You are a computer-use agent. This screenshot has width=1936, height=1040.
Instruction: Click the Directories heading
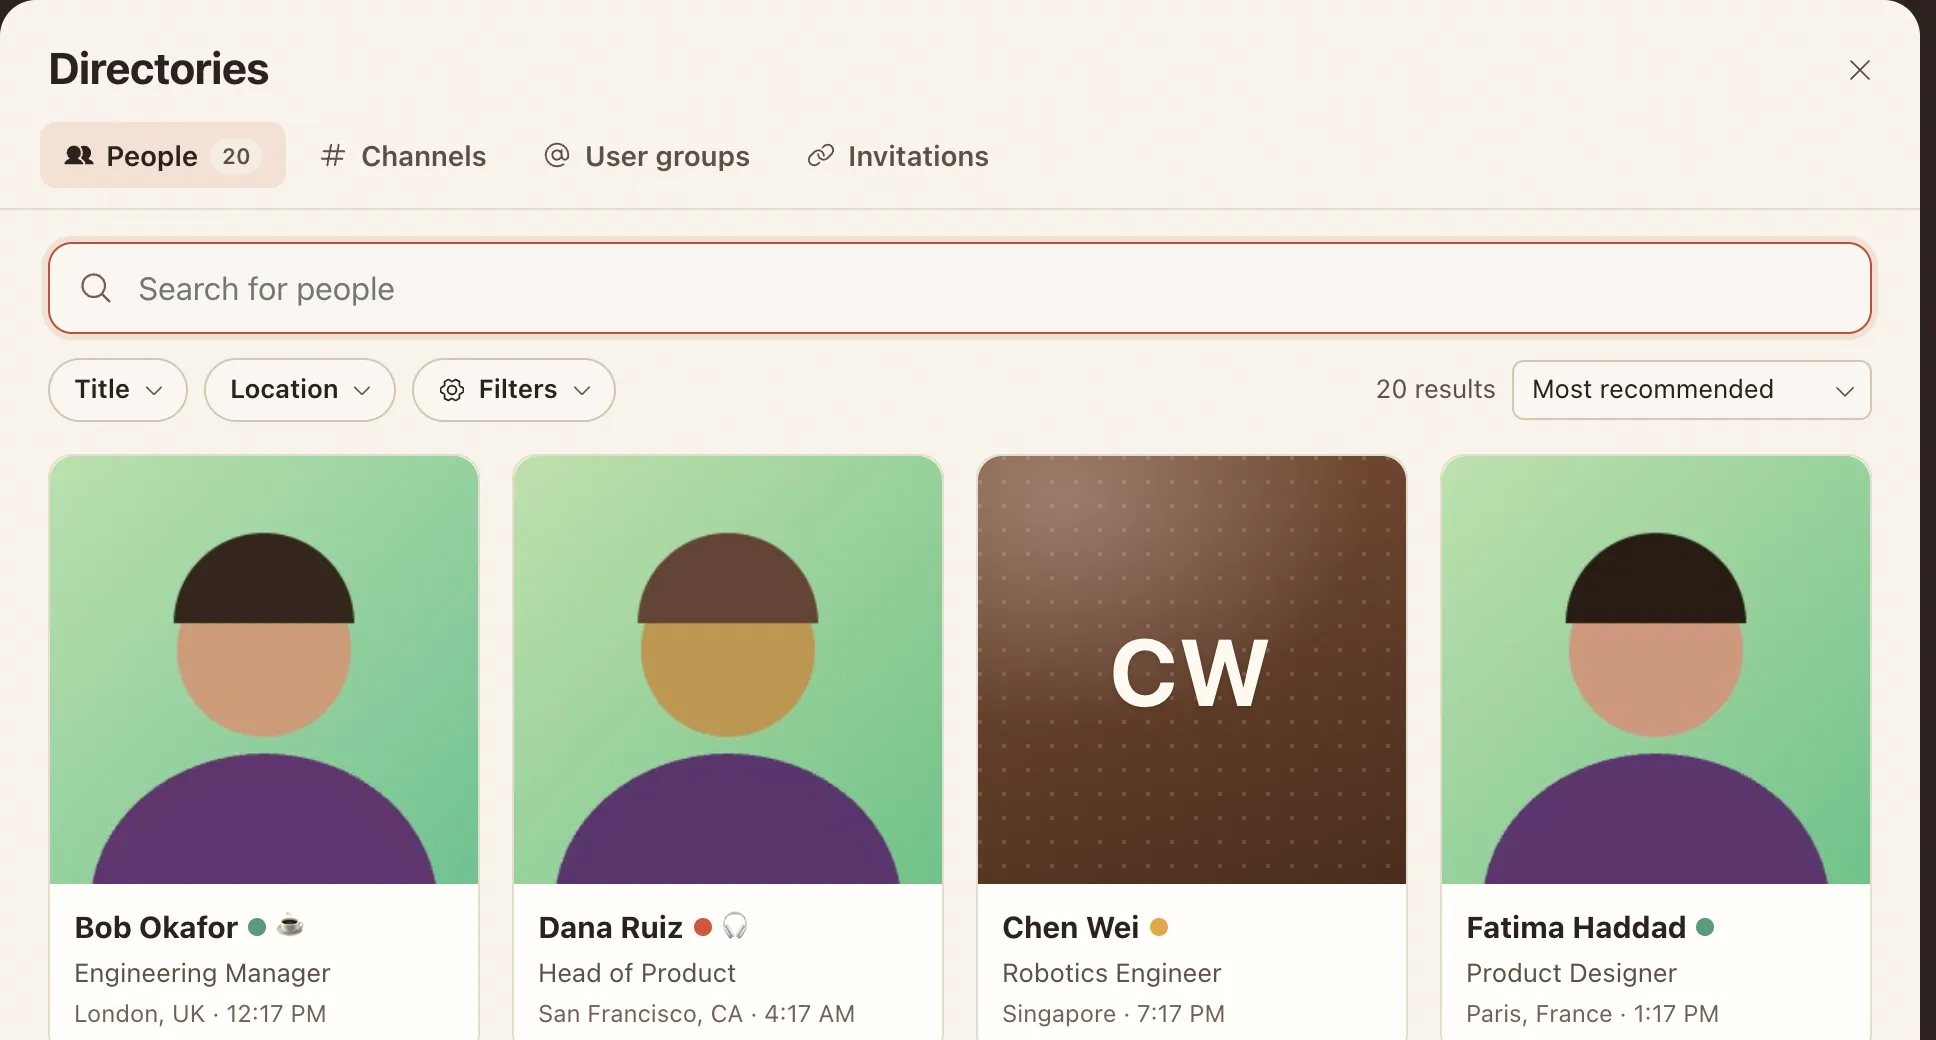pyautogui.click(x=159, y=69)
